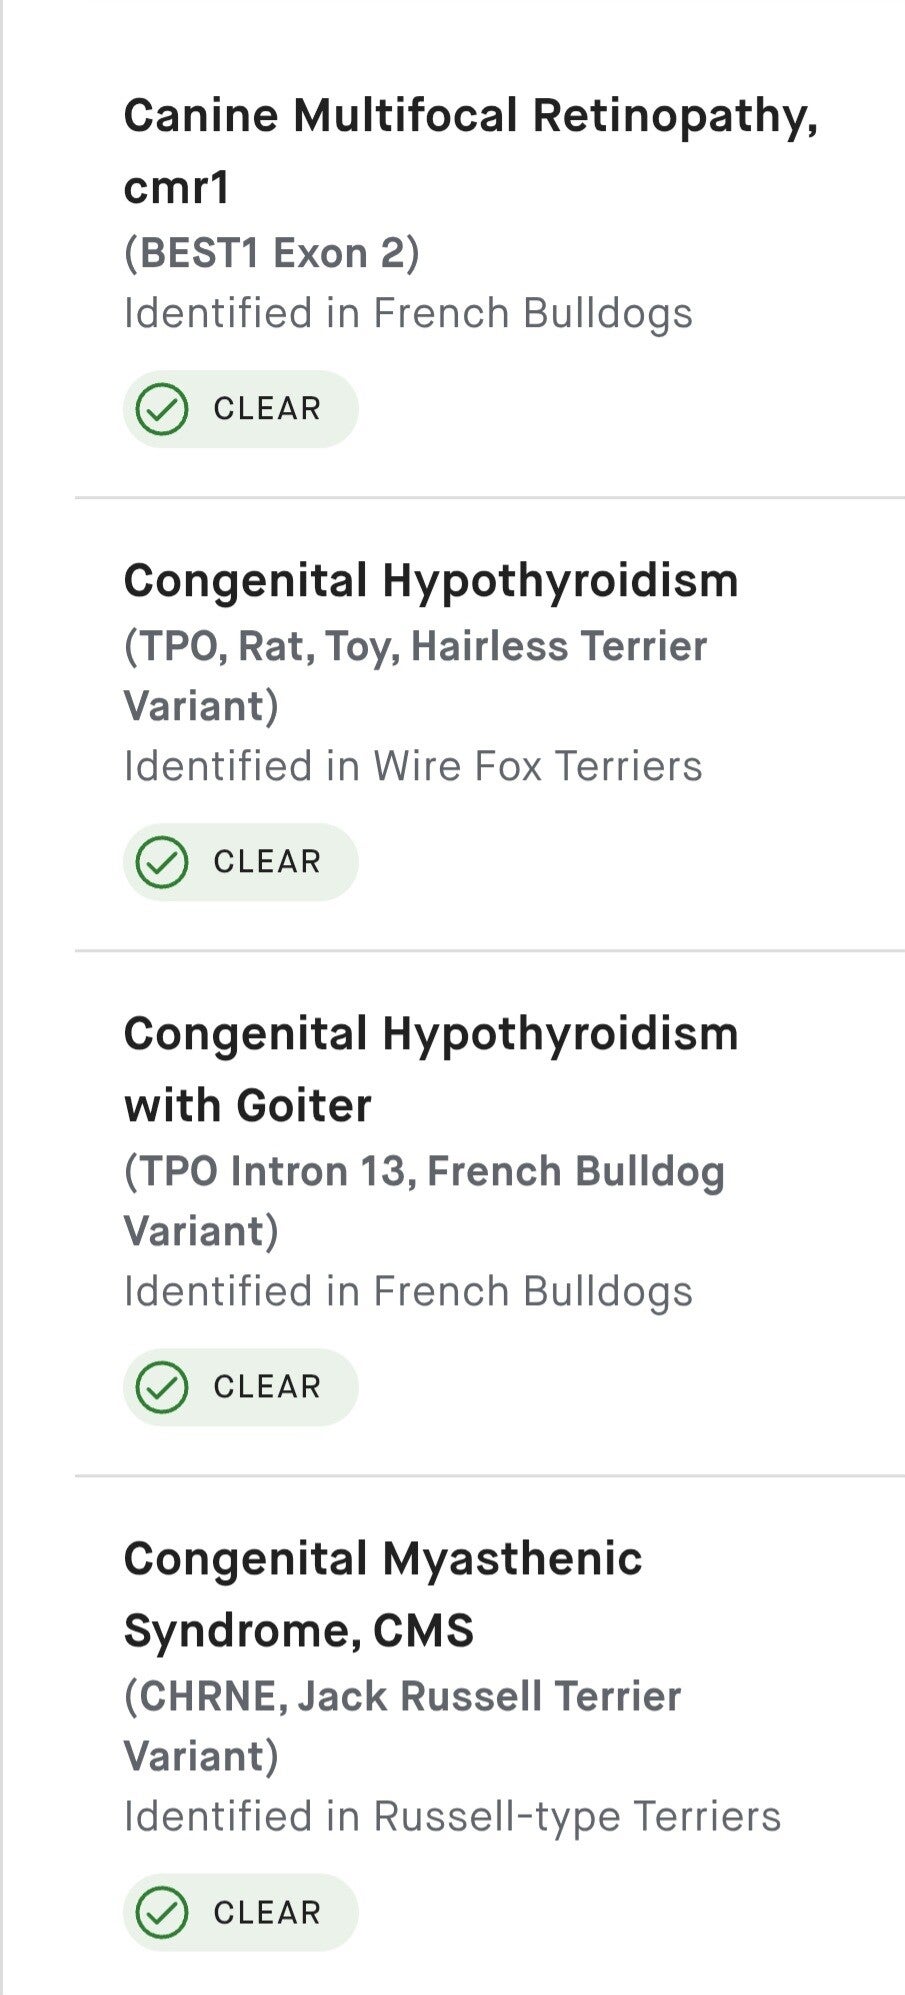Click Identified in Russell-type Terriers text
The image size is (905, 1995).
[x=452, y=1817]
